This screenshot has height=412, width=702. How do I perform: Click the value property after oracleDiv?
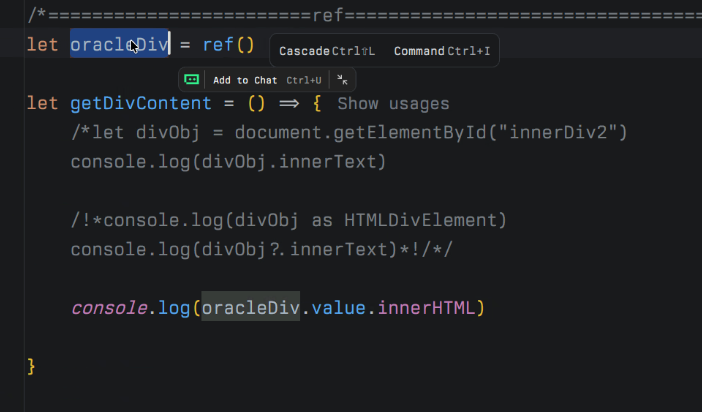point(338,308)
